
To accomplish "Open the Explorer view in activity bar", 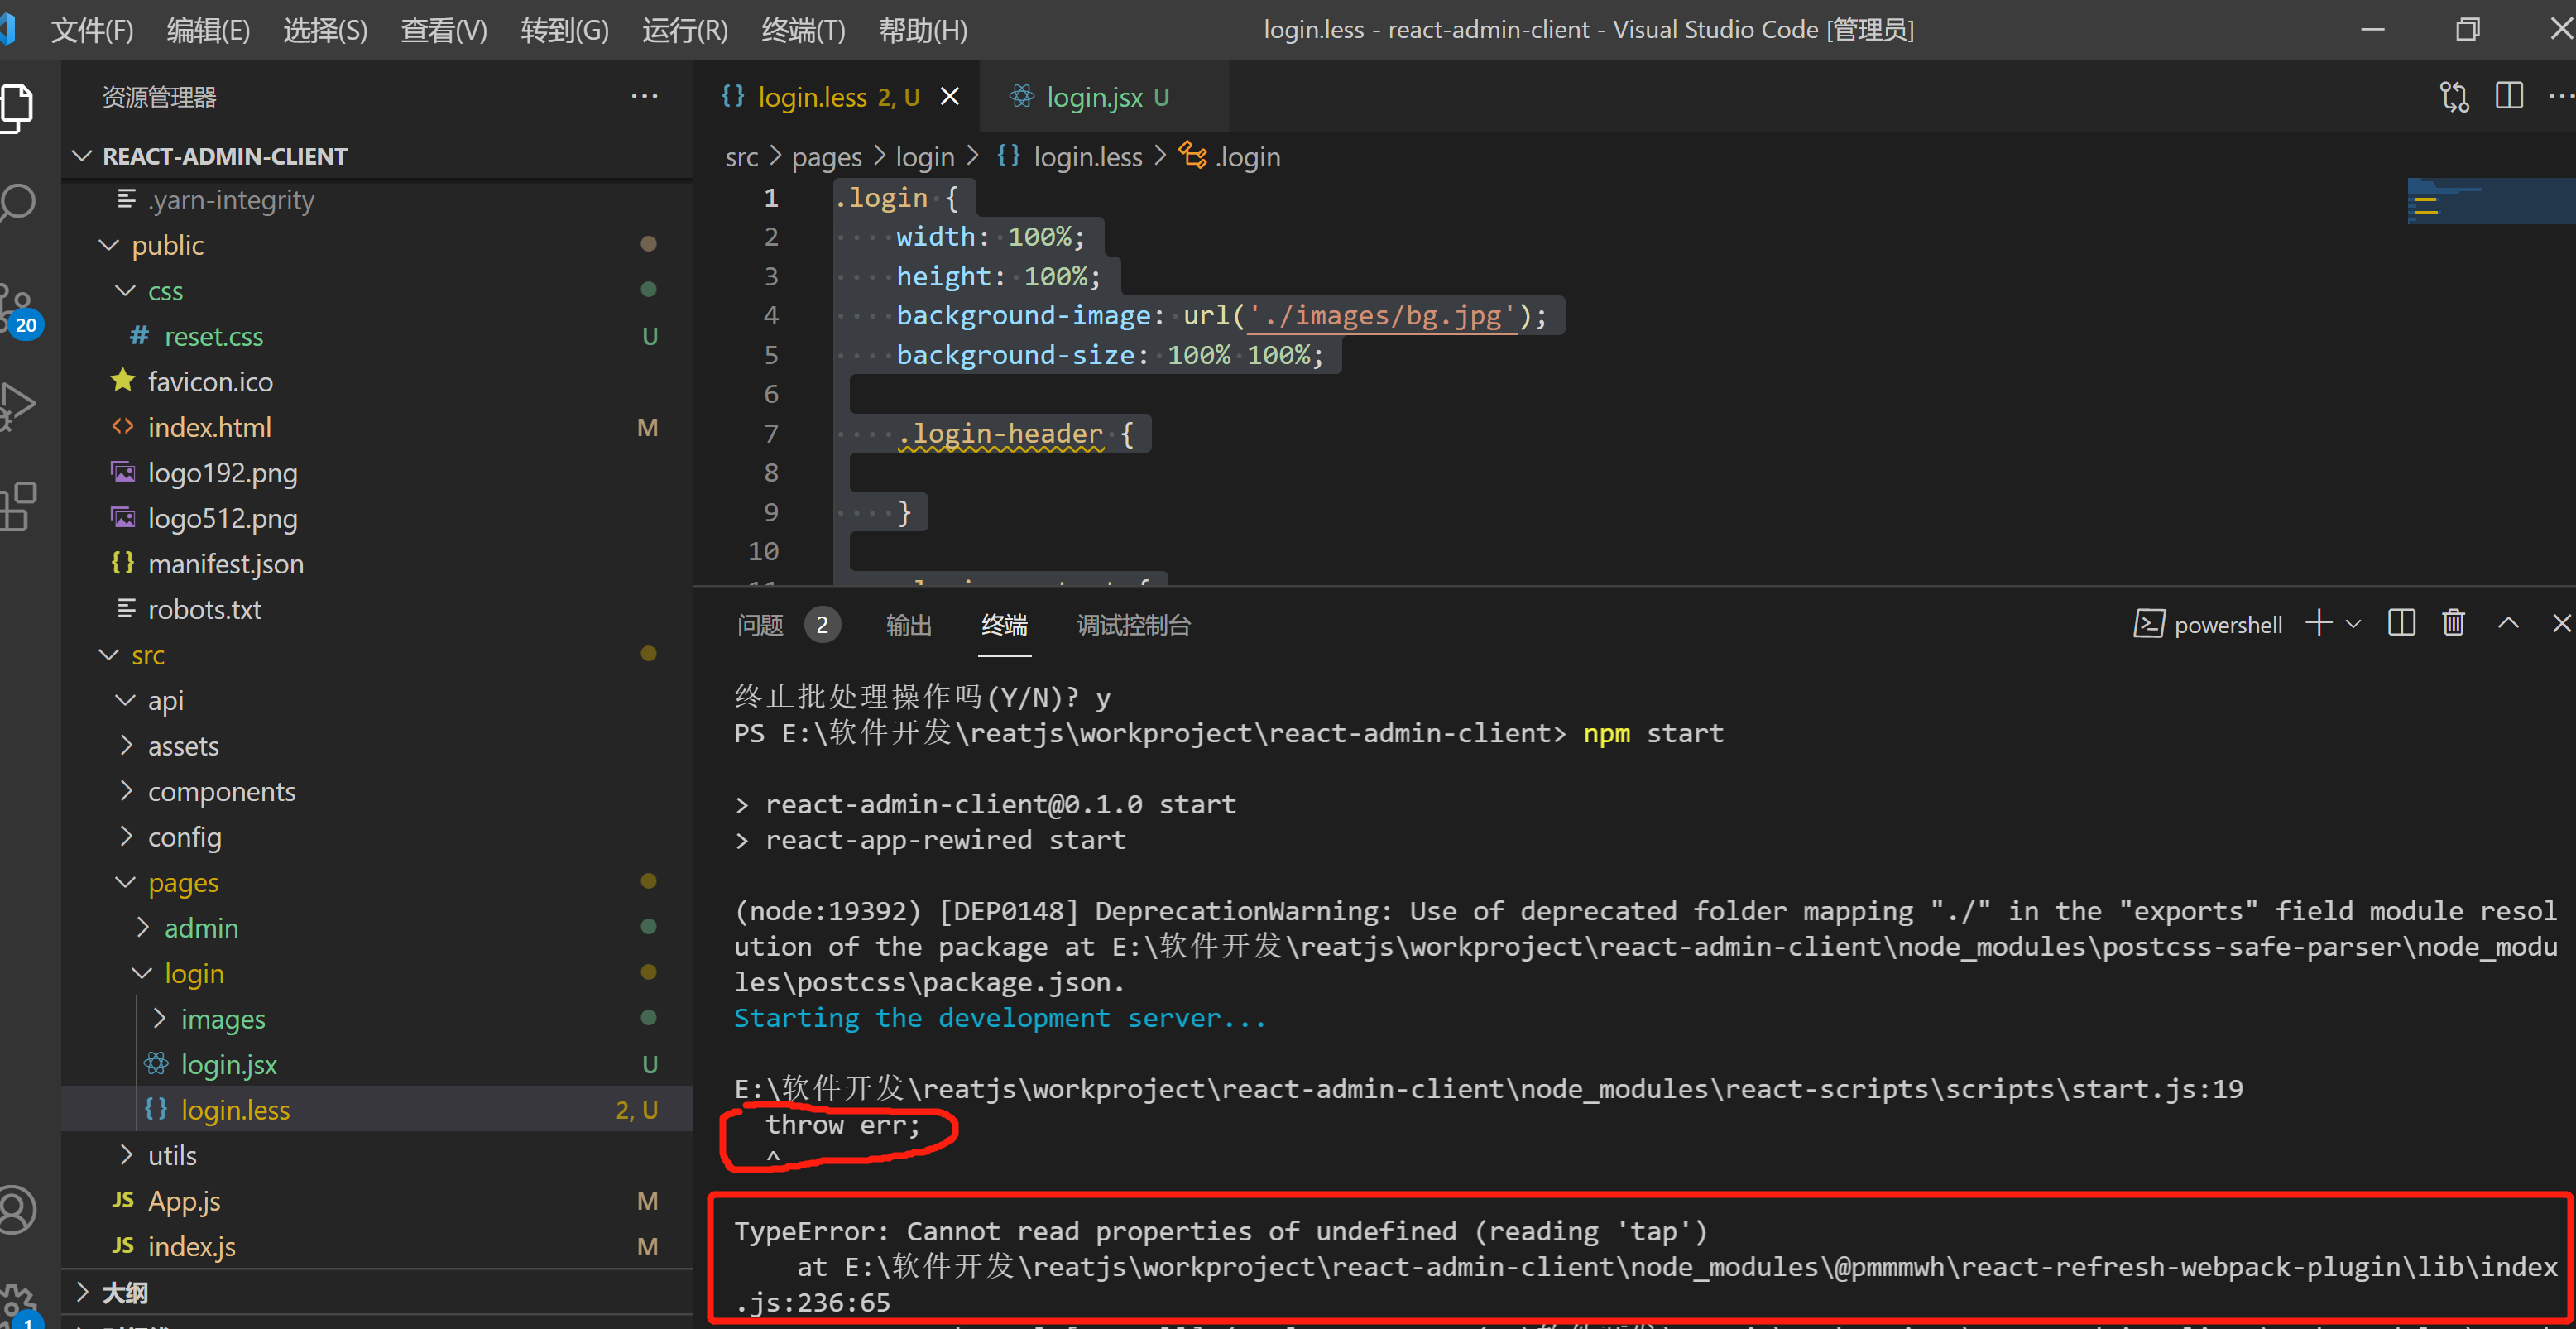I will point(18,105).
